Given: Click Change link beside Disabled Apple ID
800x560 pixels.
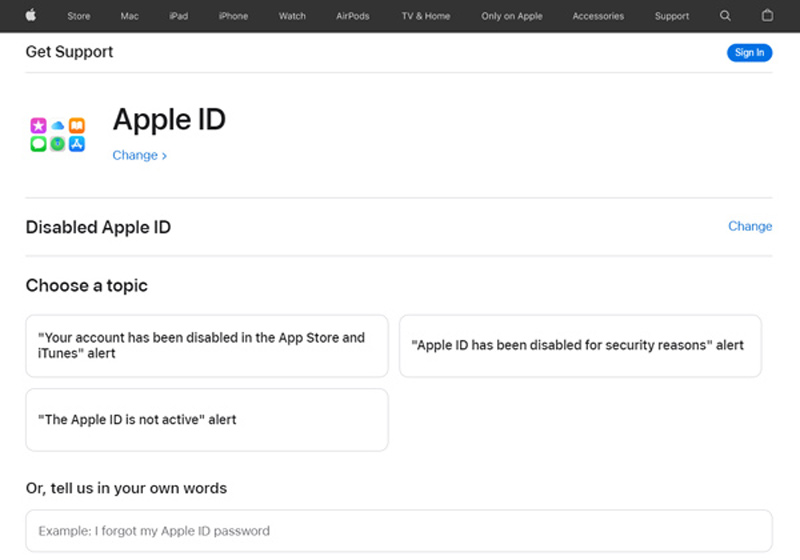Looking at the screenshot, I should 749,226.
